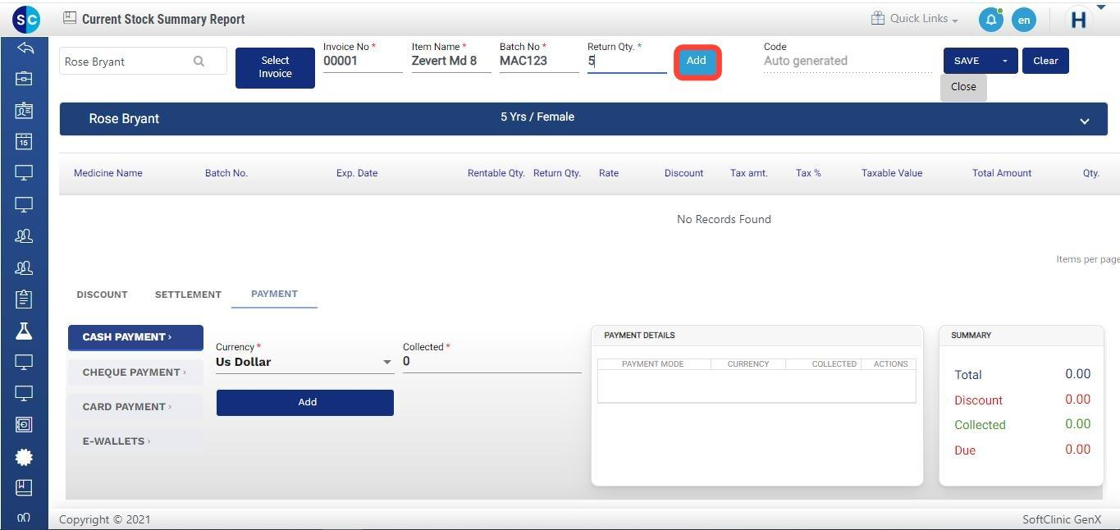Switch to the SETTLEMENT tab
1120x530 pixels.
coord(188,295)
